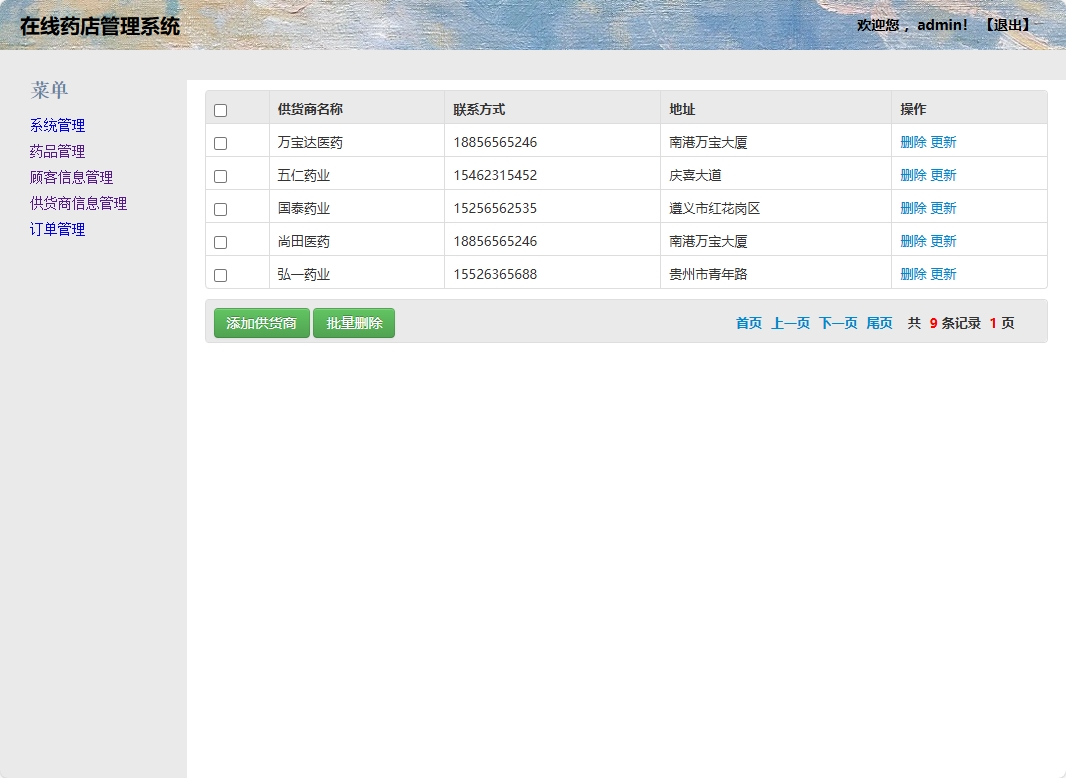The width and height of the screenshot is (1066, 778).
Task: Delete the supplier 万宝达医药
Action: [913, 141]
